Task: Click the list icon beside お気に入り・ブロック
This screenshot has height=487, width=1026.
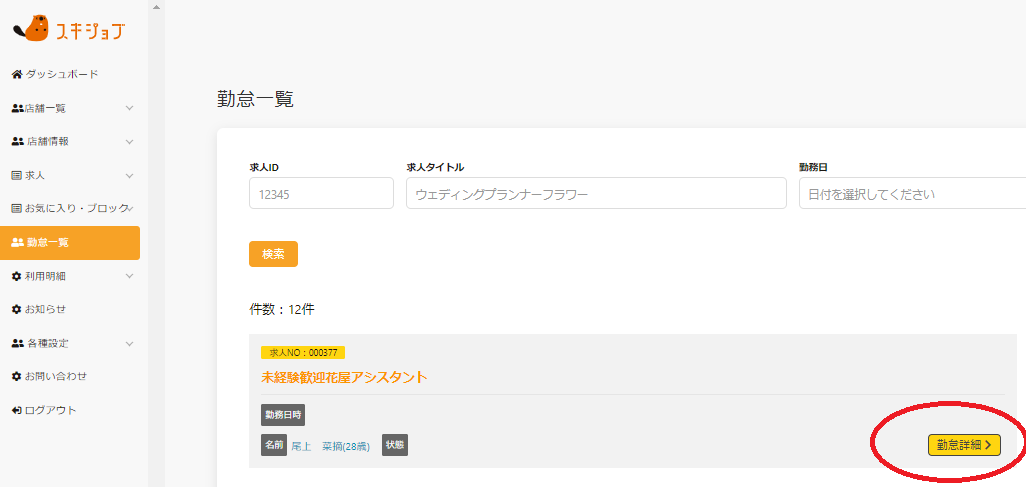Action: (17, 209)
